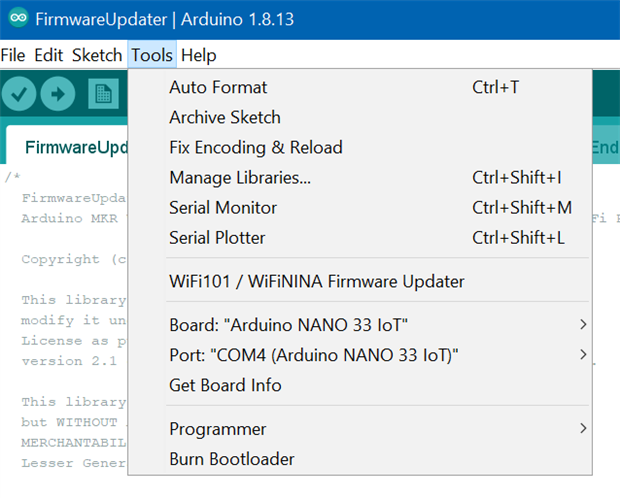Close the open Tools menu
The height and width of the screenshot is (498, 620).
[x=152, y=55]
